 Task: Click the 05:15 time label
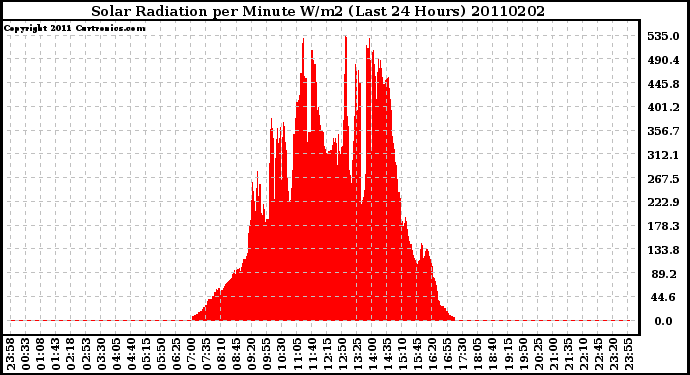point(146,355)
